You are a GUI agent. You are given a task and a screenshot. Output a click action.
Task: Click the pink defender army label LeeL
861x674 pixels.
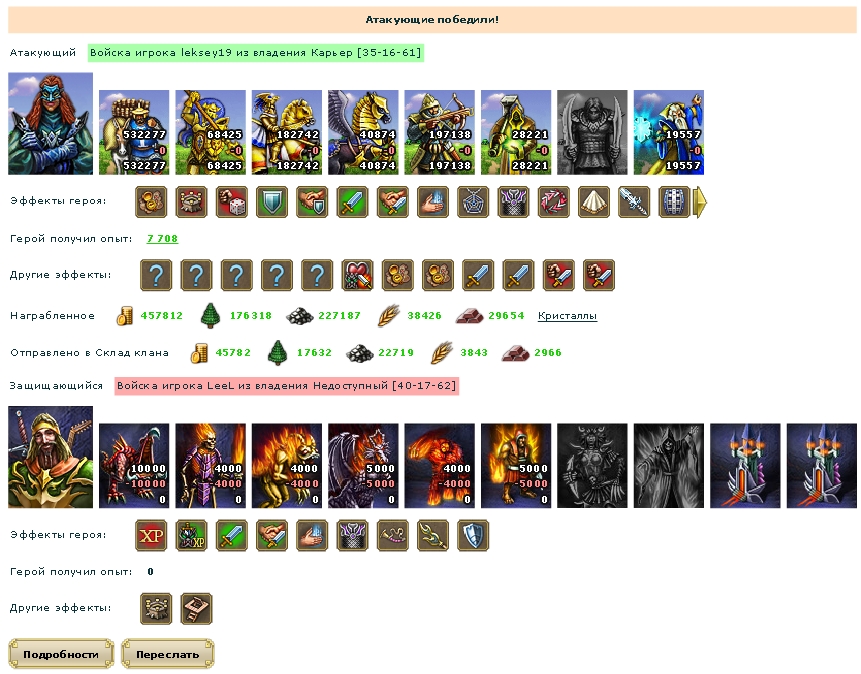[287, 386]
